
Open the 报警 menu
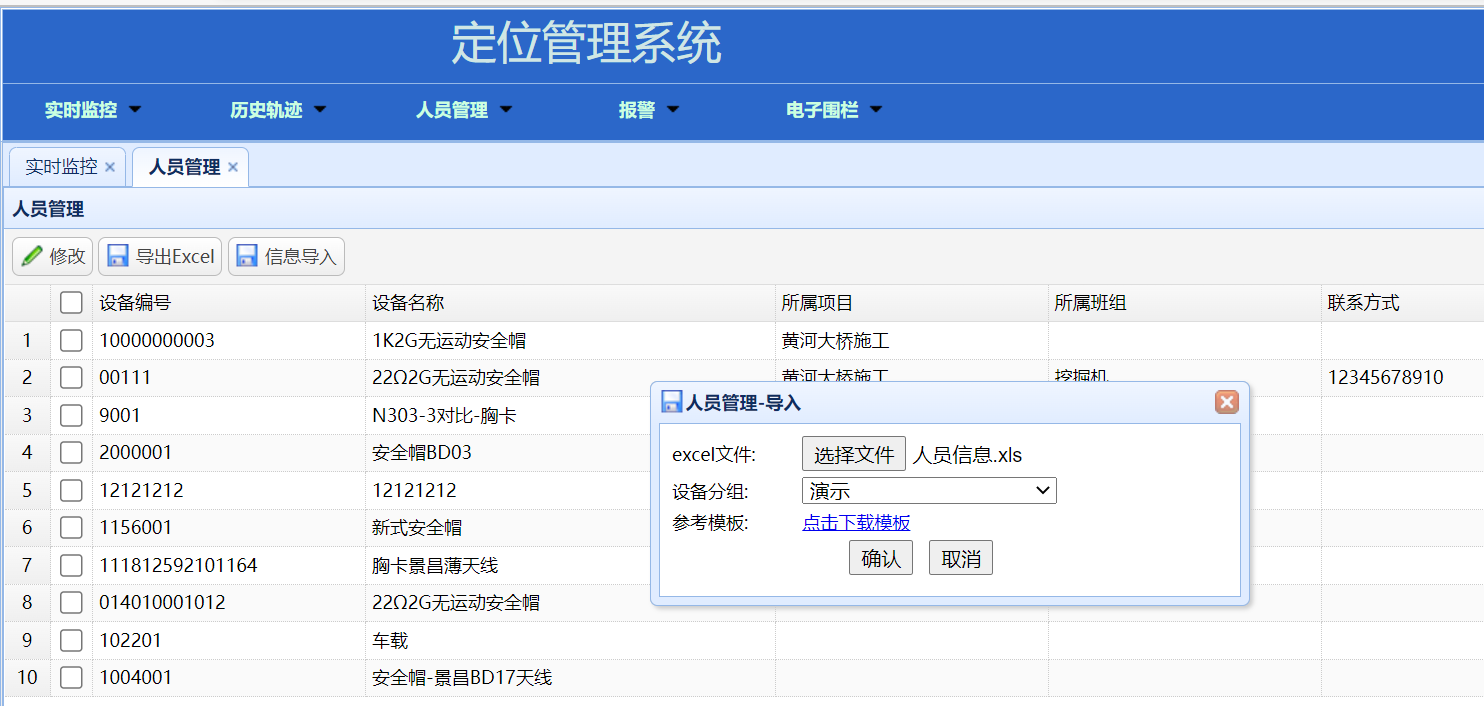[x=647, y=110]
